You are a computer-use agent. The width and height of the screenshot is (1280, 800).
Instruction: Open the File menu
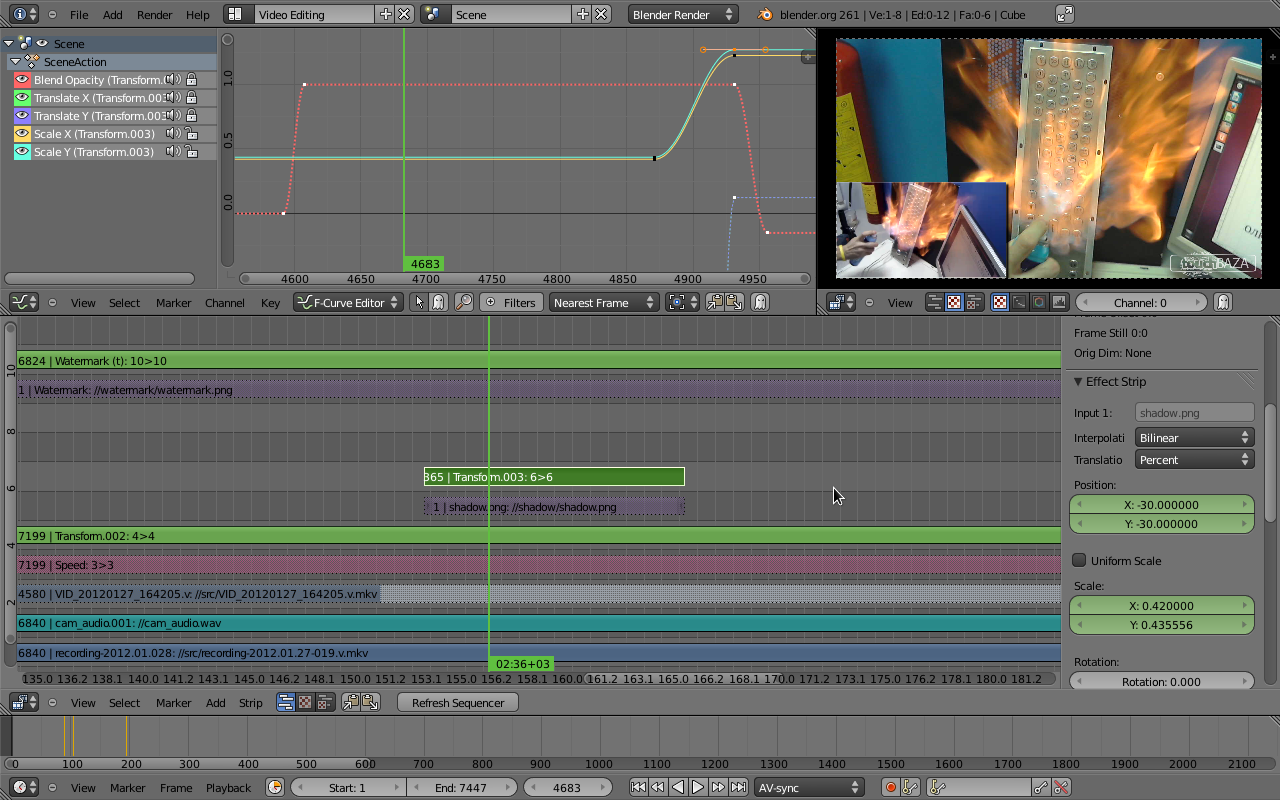(x=79, y=15)
